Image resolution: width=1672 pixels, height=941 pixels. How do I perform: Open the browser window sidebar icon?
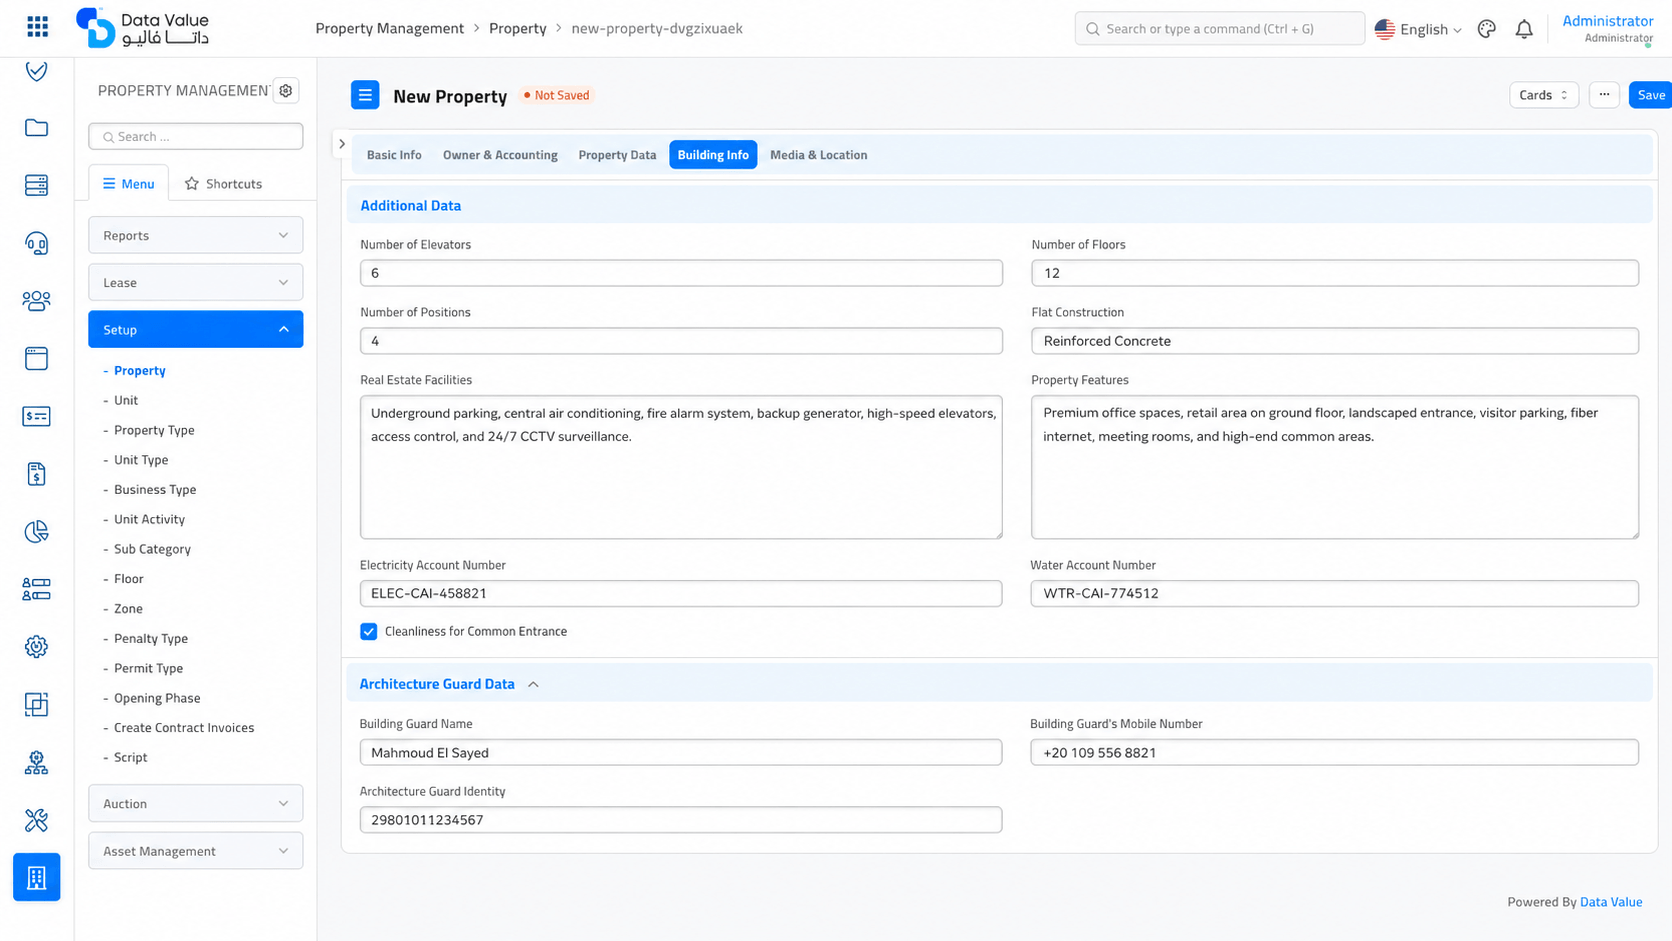37,359
